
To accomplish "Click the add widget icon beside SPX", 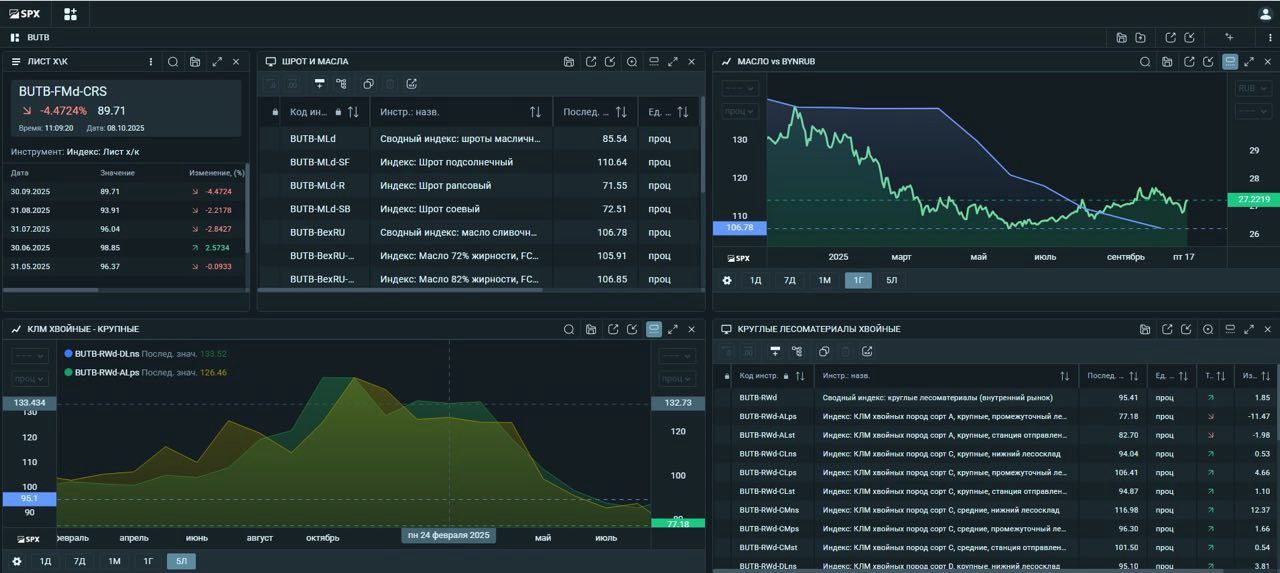I will [x=70, y=14].
